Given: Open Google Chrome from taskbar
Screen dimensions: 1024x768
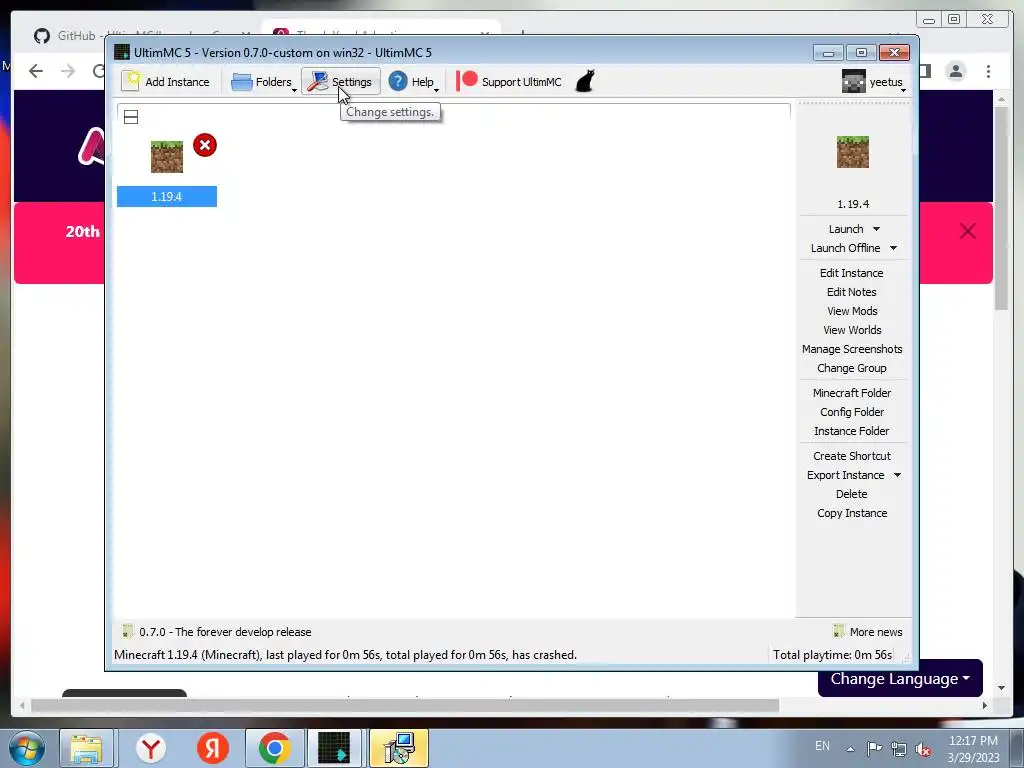Looking at the screenshot, I should click(274, 748).
